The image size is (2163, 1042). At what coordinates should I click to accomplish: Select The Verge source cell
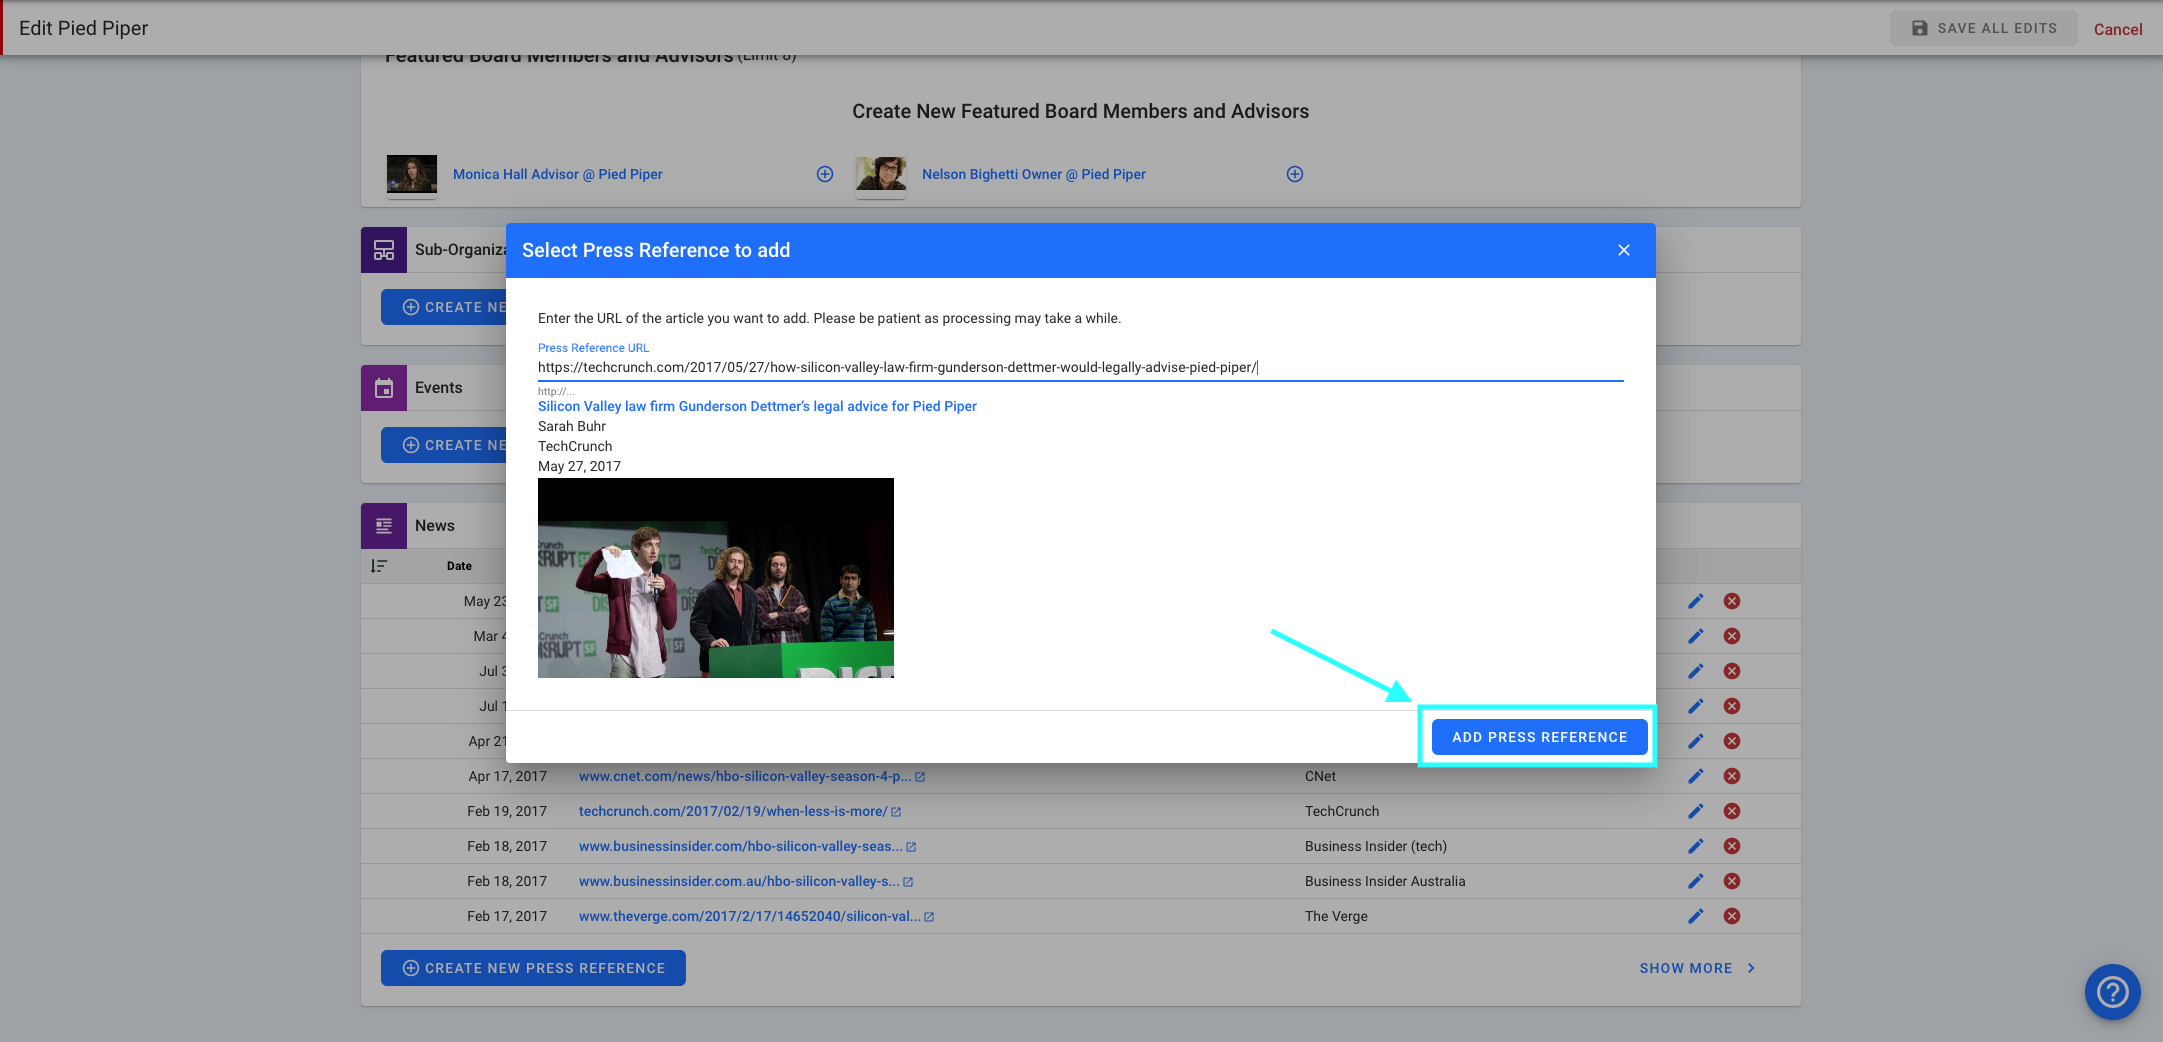1336,916
